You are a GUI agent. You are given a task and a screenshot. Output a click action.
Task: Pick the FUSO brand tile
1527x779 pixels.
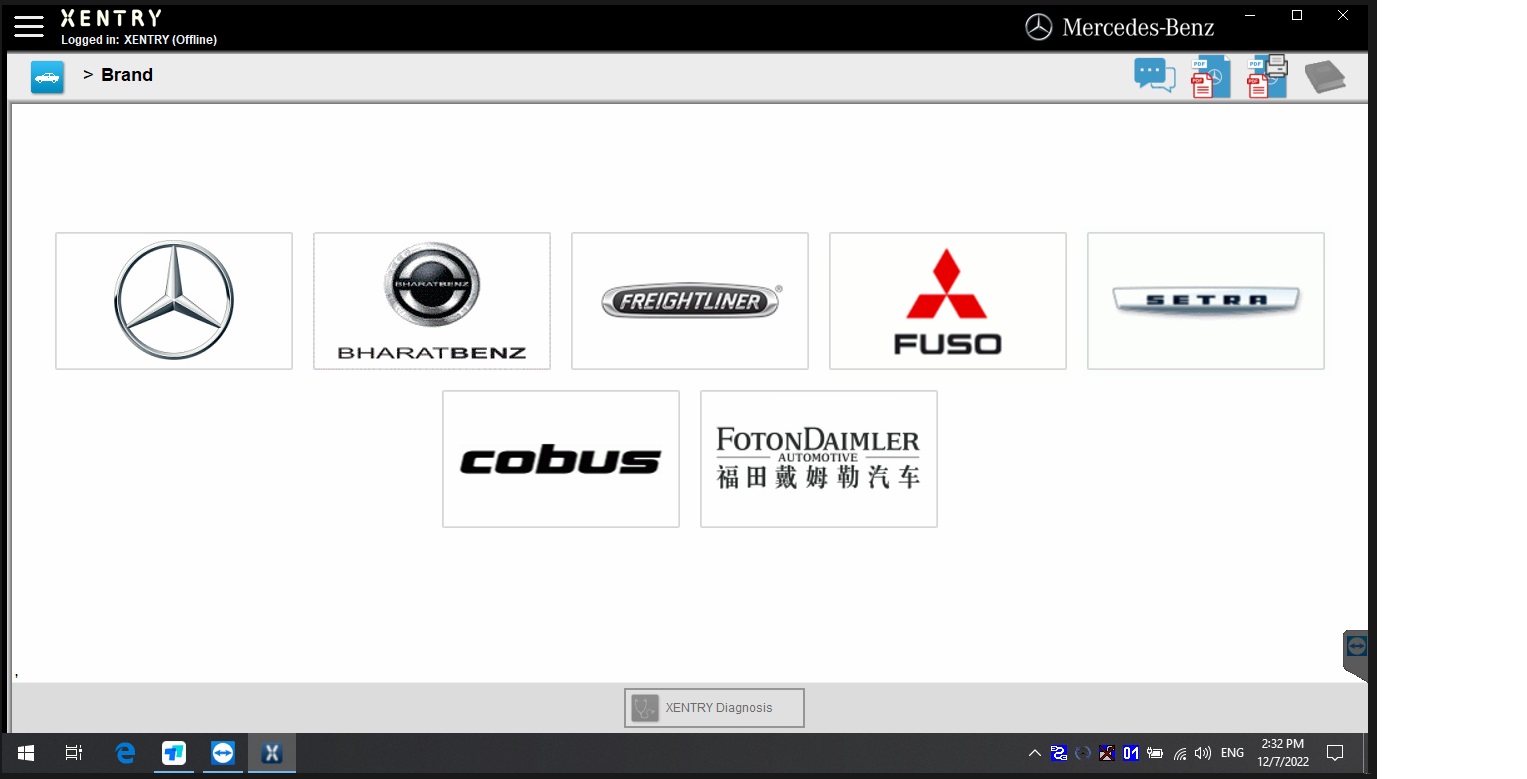[948, 301]
